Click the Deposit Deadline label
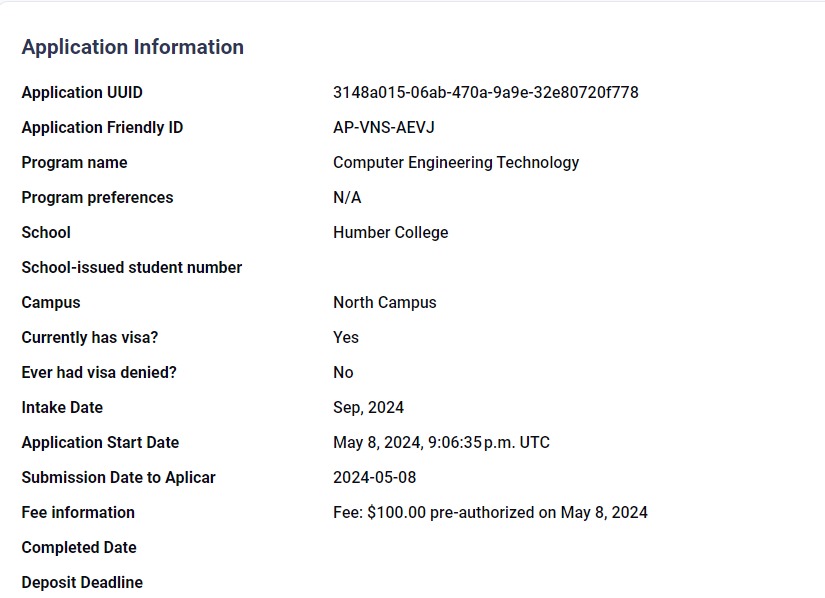Image resolution: width=825 pixels, height=598 pixels. point(82,583)
